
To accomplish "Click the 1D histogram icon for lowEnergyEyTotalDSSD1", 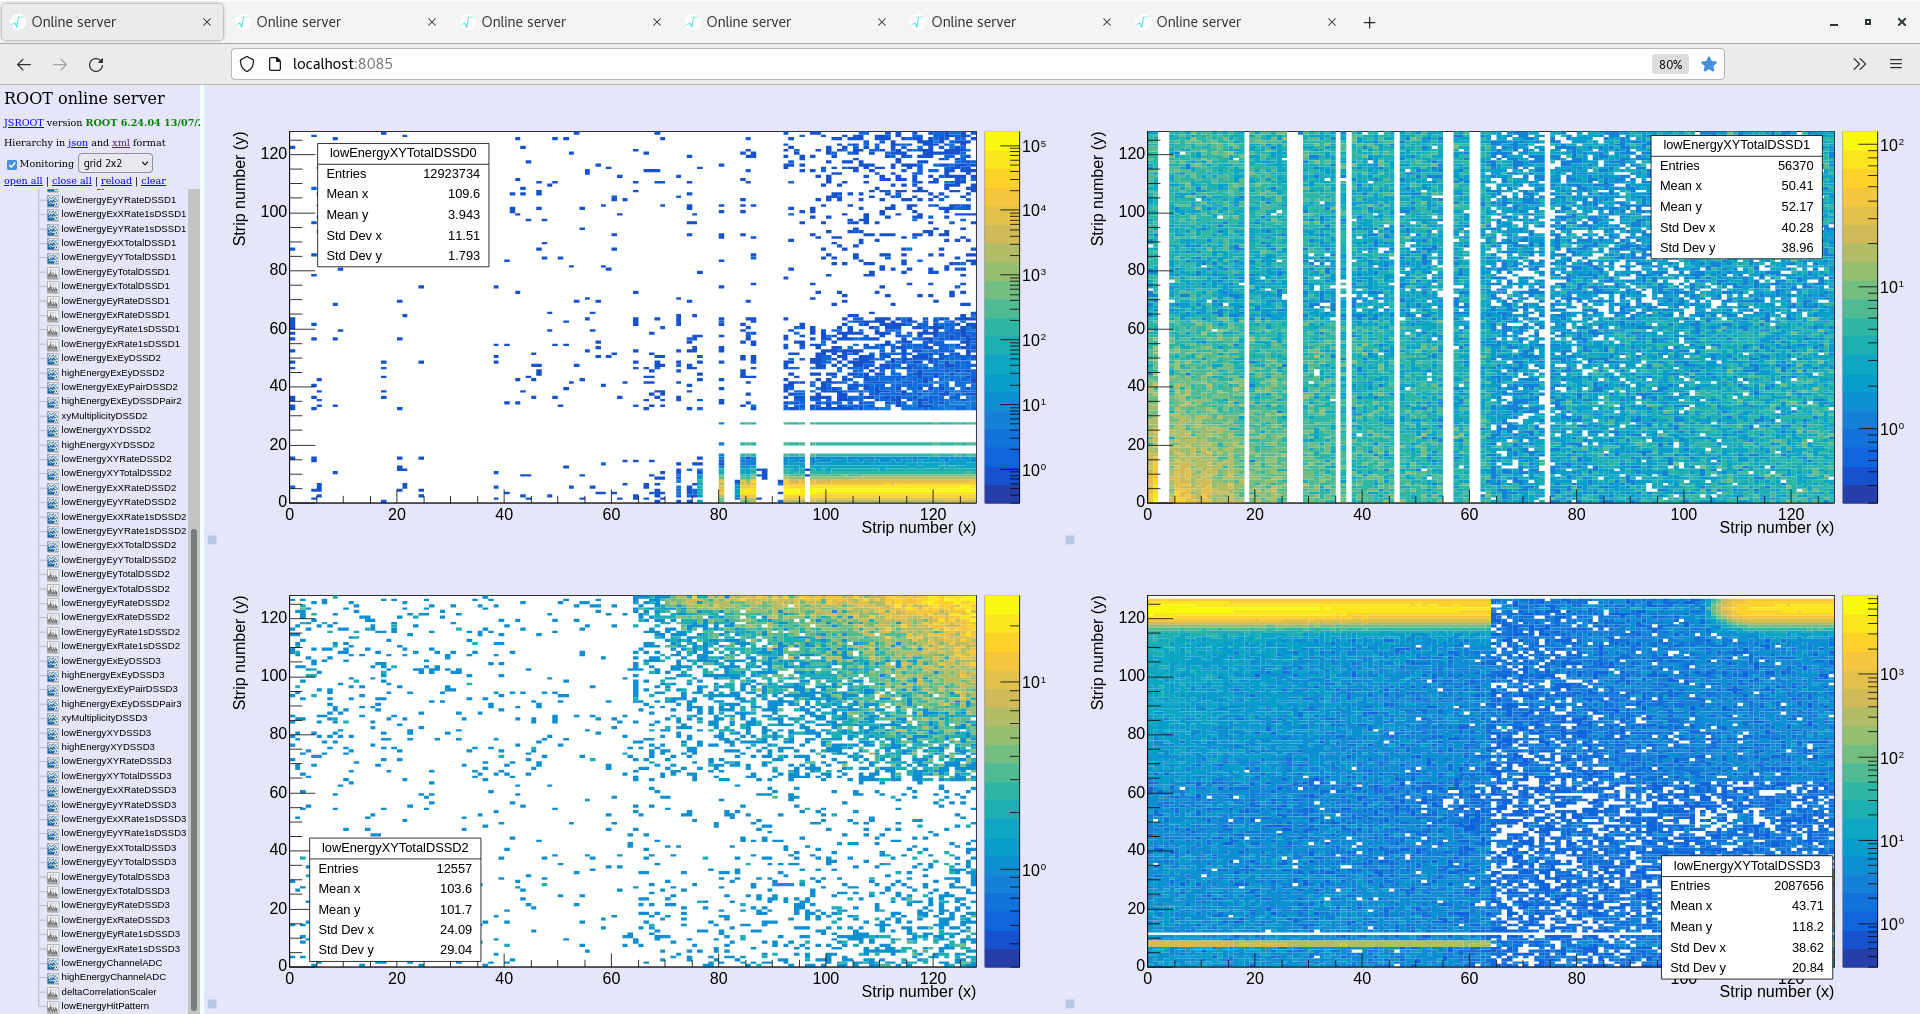I will click(x=53, y=272).
